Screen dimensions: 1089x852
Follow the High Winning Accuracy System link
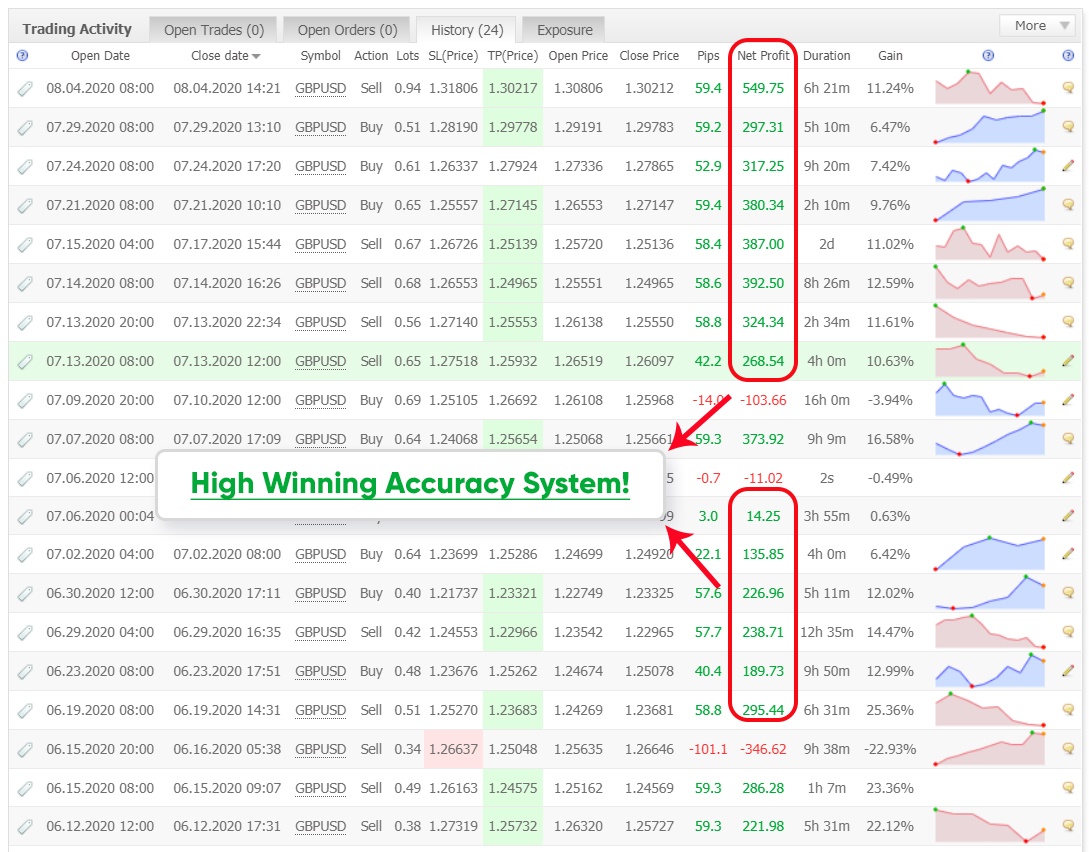click(x=410, y=484)
